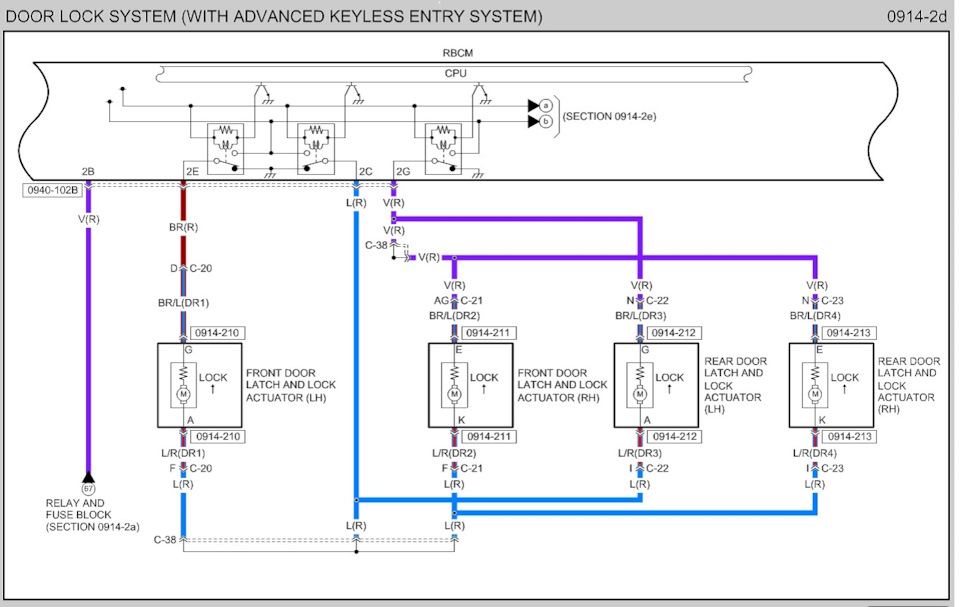Click the 'CPU' label inside the RBCM
960x607 pixels.
pos(456,74)
